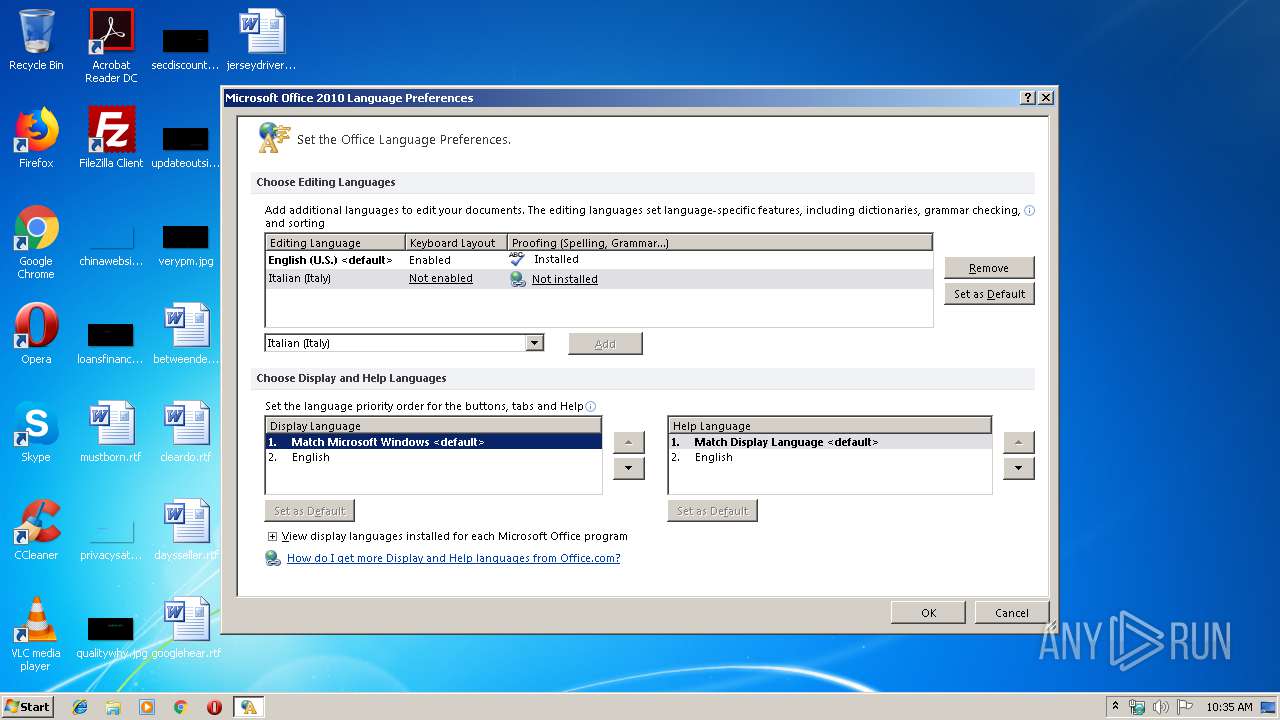Select the cleardo.rtf document icon
1280x720 pixels.
185,432
